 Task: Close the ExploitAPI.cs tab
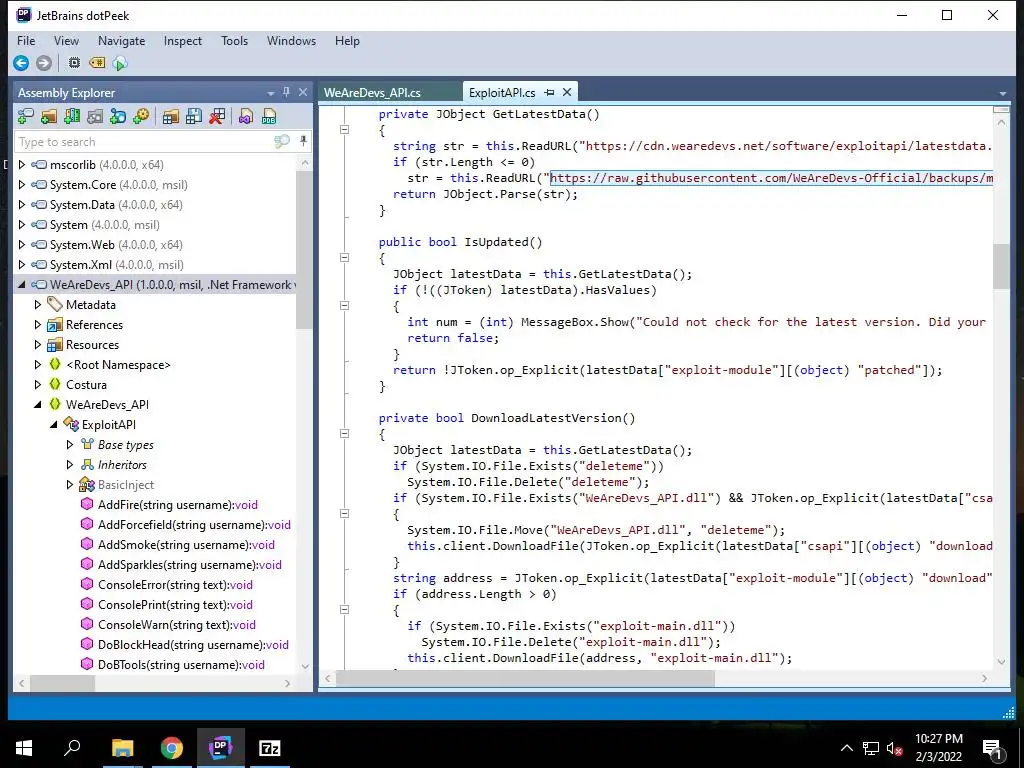coord(567,92)
